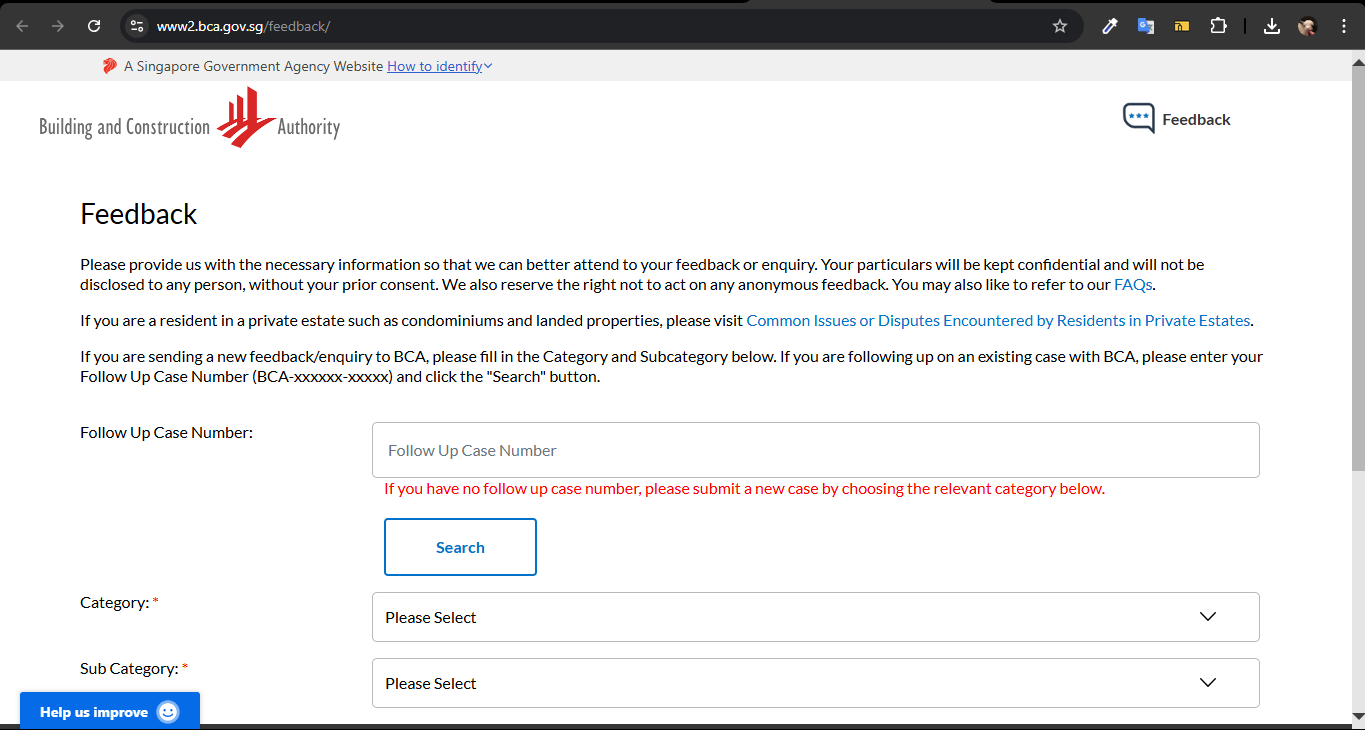The image size is (1365, 730).
Task: Click the Search button
Action: (x=460, y=547)
